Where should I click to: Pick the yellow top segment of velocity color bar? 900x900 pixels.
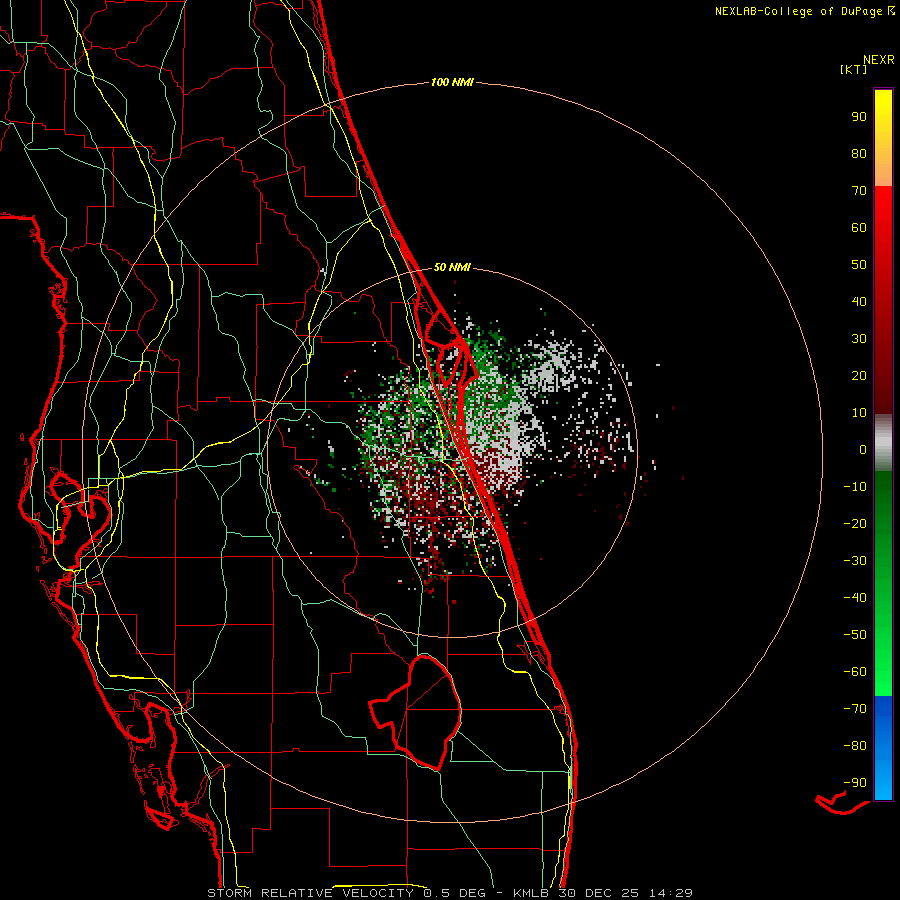pos(883,138)
